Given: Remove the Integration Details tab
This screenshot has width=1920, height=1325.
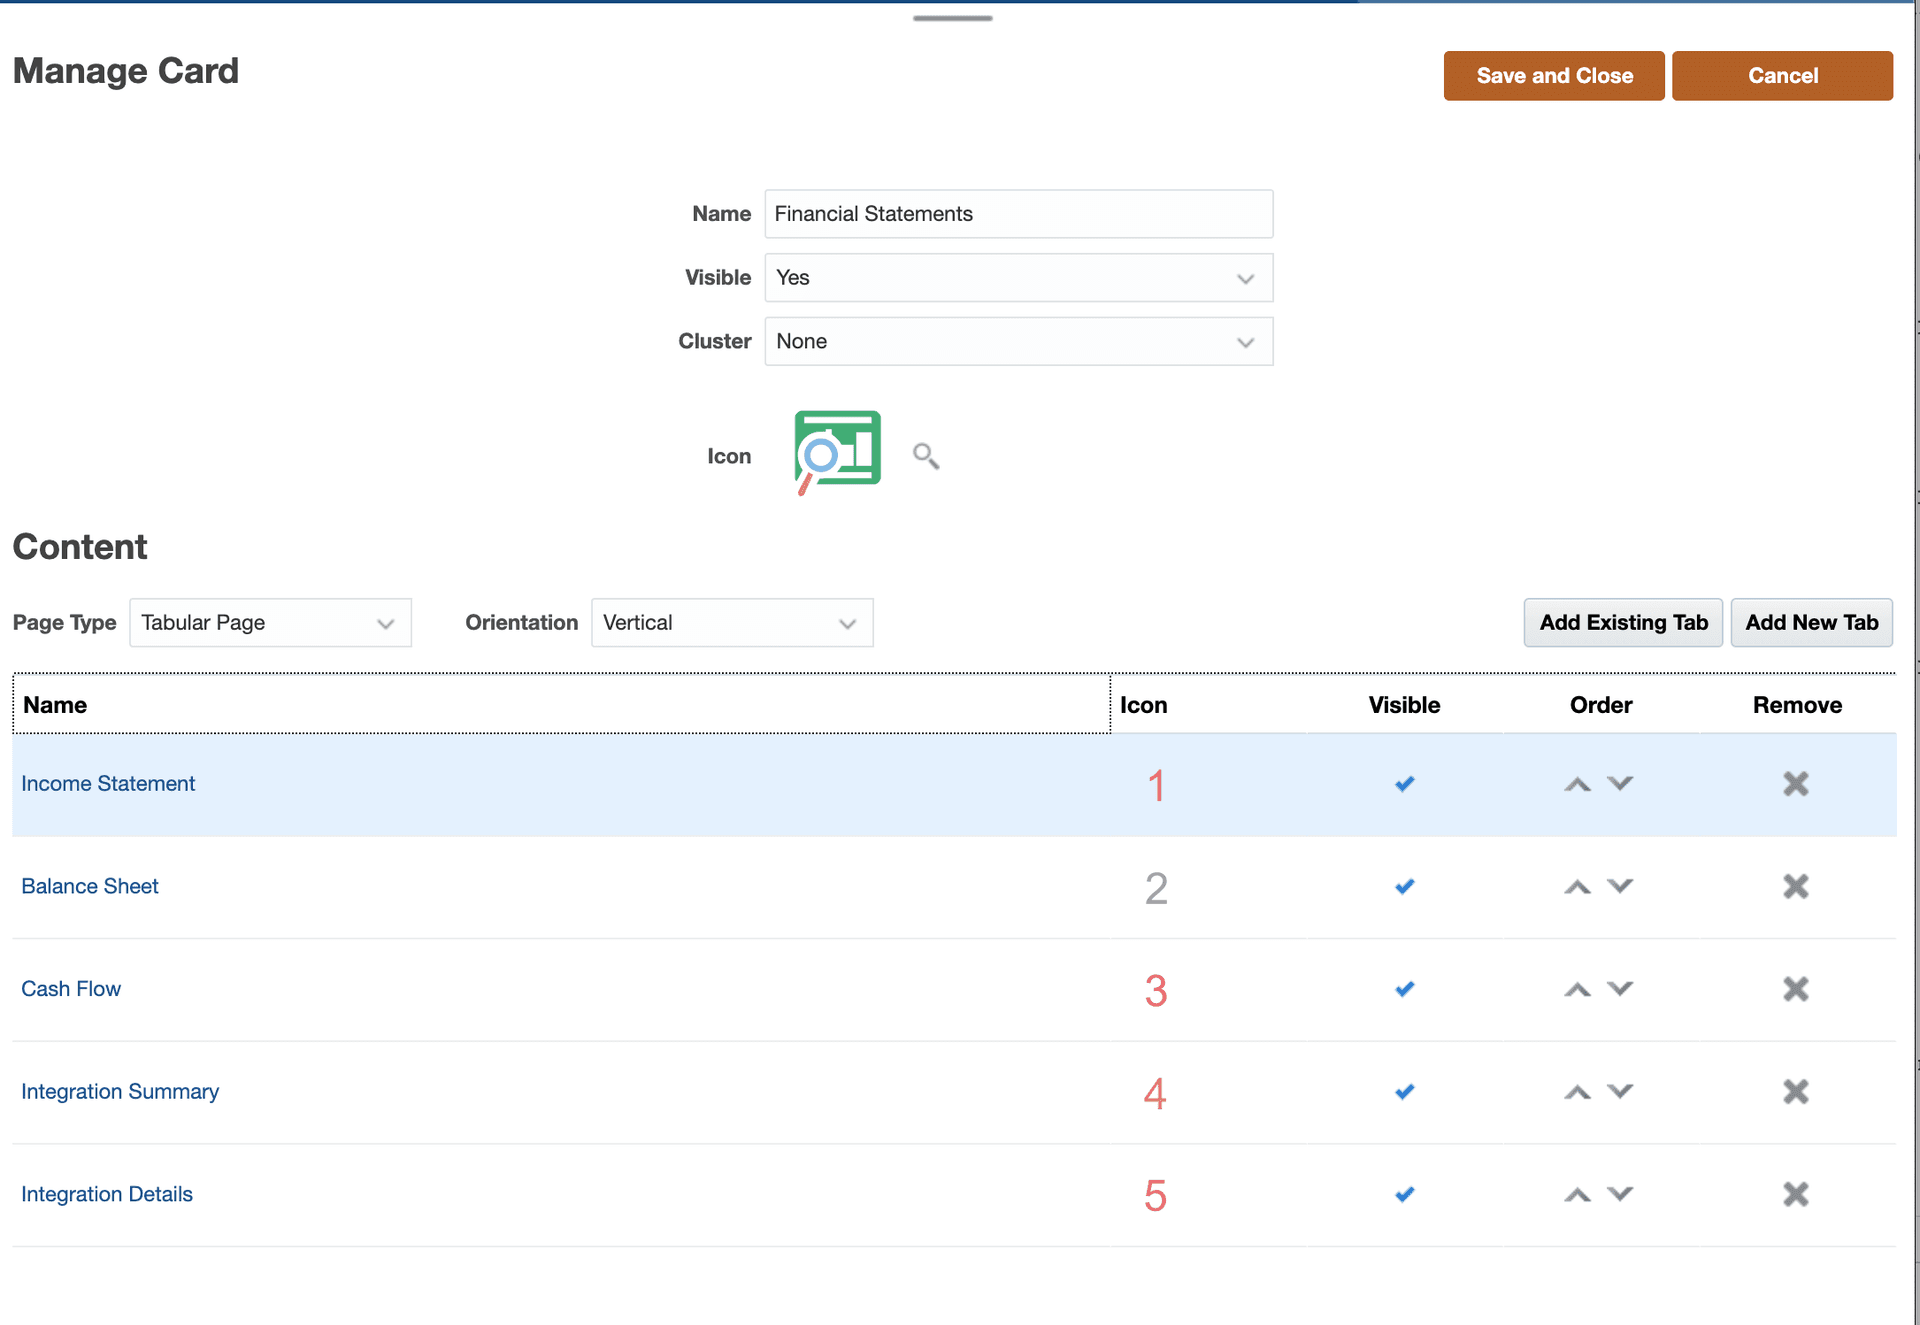Looking at the screenshot, I should (x=1796, y=1194).
